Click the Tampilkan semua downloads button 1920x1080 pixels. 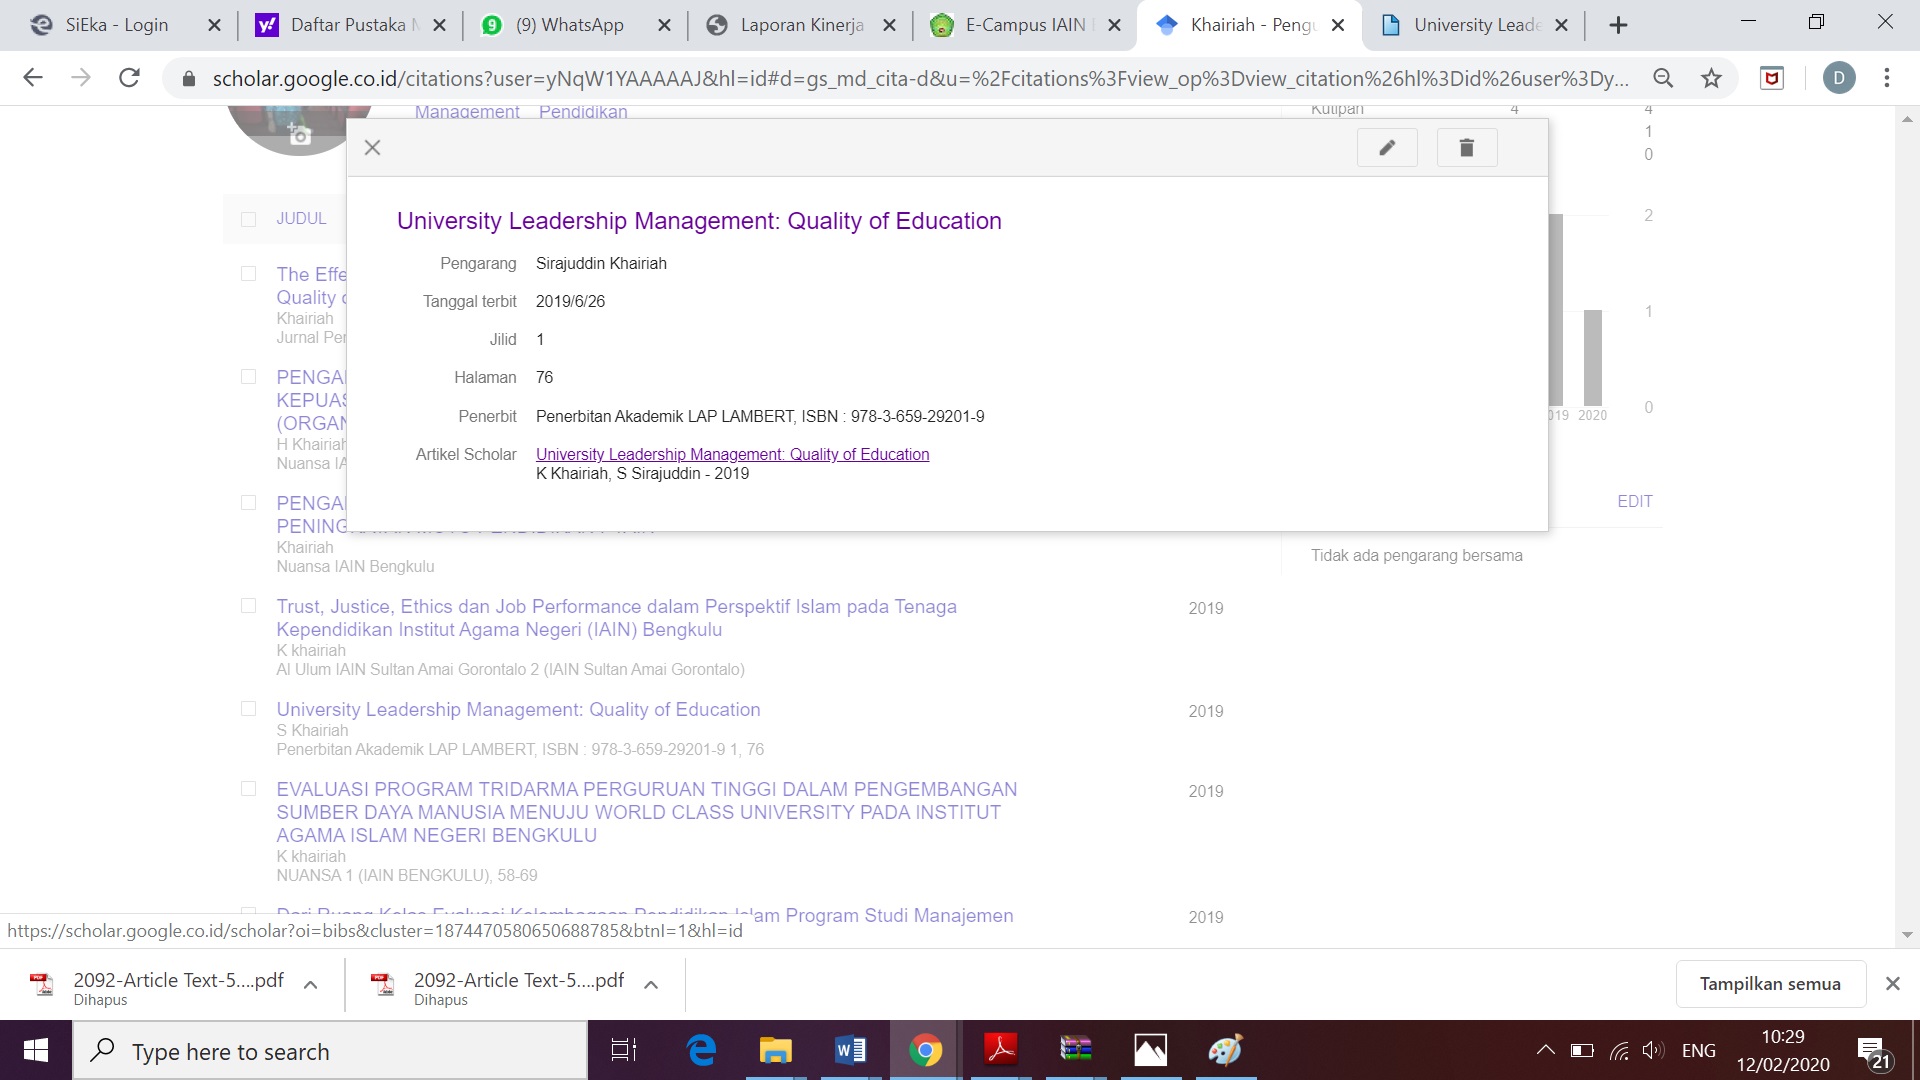tap(1770, 984)
